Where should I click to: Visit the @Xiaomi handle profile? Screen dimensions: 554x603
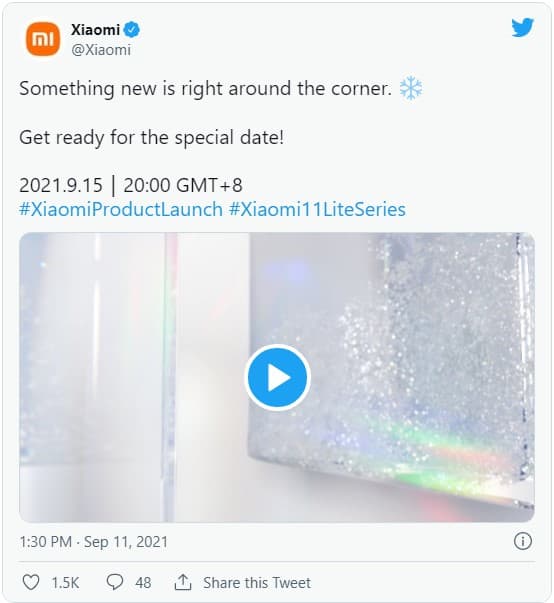click(x=101, y=50)
